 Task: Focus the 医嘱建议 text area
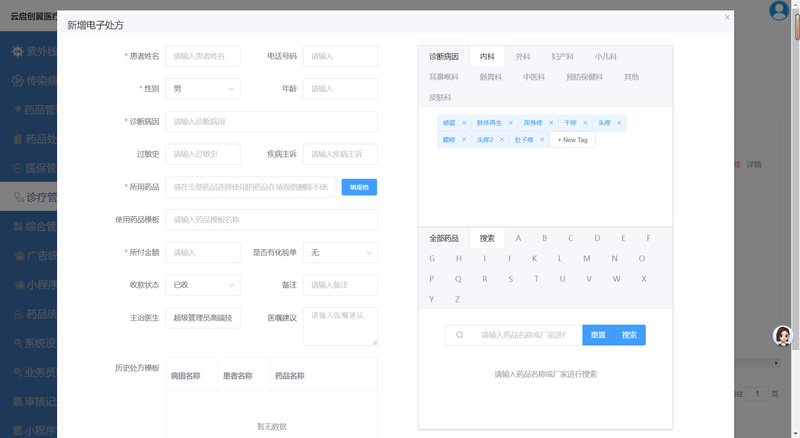(340, 326)
